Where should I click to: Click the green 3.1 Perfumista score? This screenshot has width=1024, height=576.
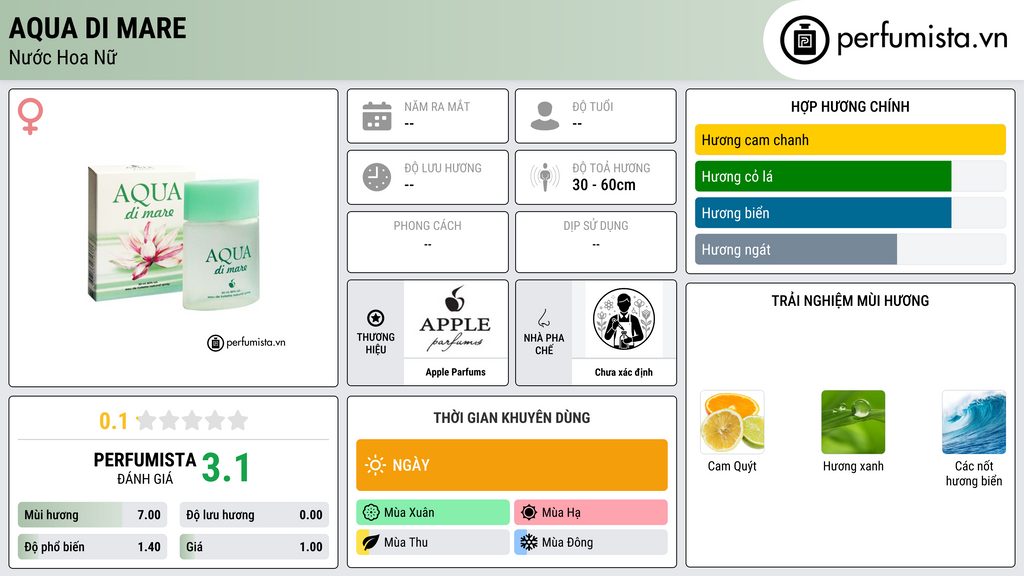click(x=225, y=468)
